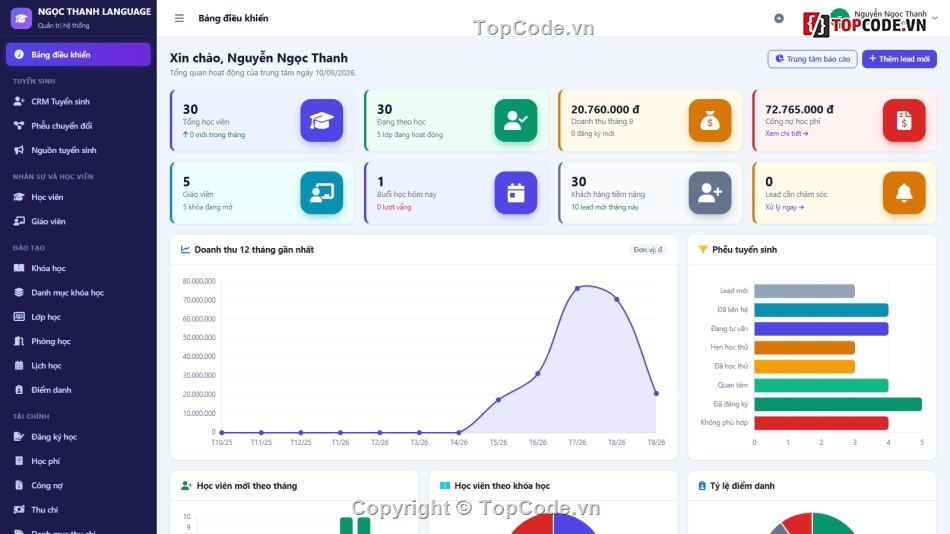Image resolution: width=950 pixels, height=534 pixels.
Task: Click the Không phù hợp red funnel bar
Action: (821, 422)
